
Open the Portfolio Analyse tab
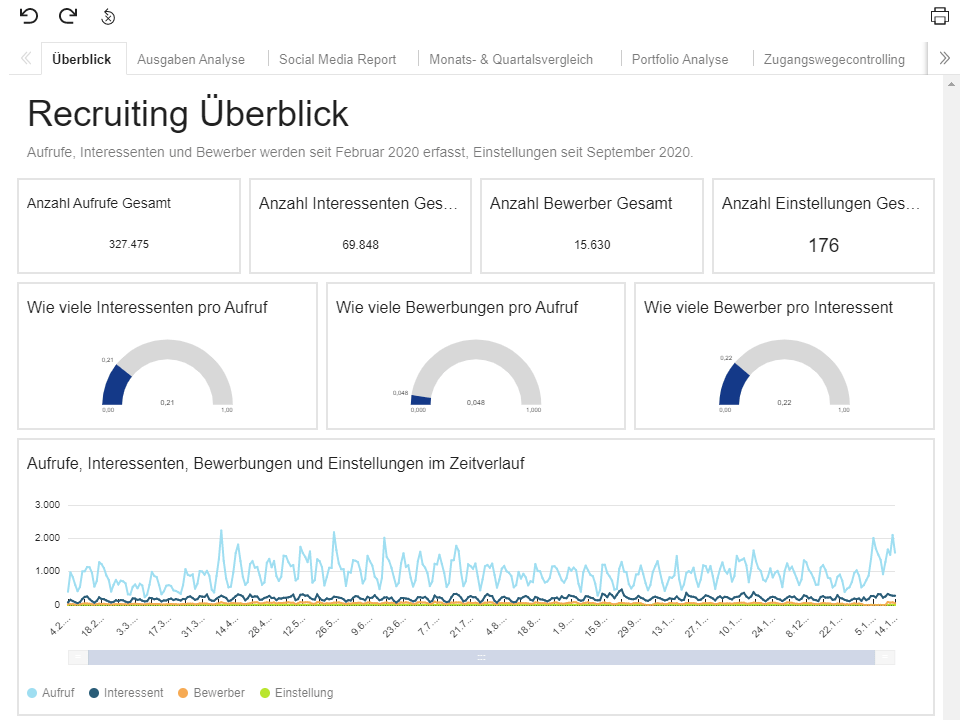[680, 59]
